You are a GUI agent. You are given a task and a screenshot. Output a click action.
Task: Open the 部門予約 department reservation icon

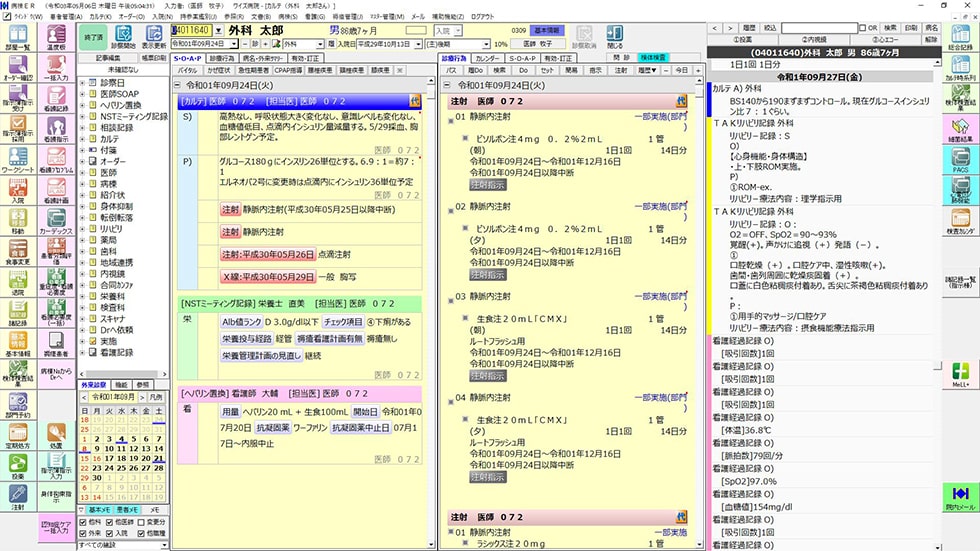(18, 404)
